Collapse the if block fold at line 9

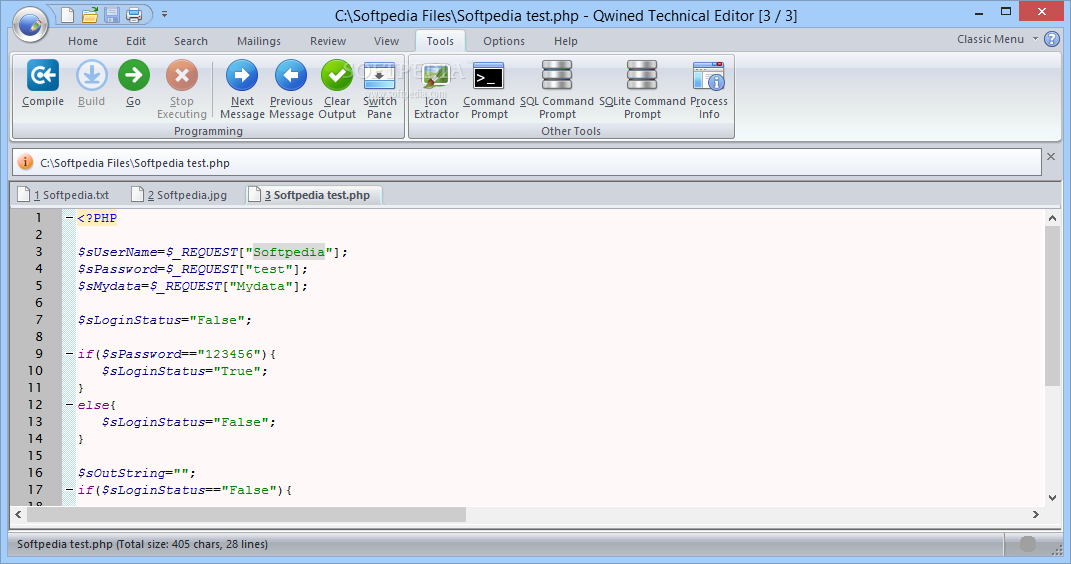point(69,354)
